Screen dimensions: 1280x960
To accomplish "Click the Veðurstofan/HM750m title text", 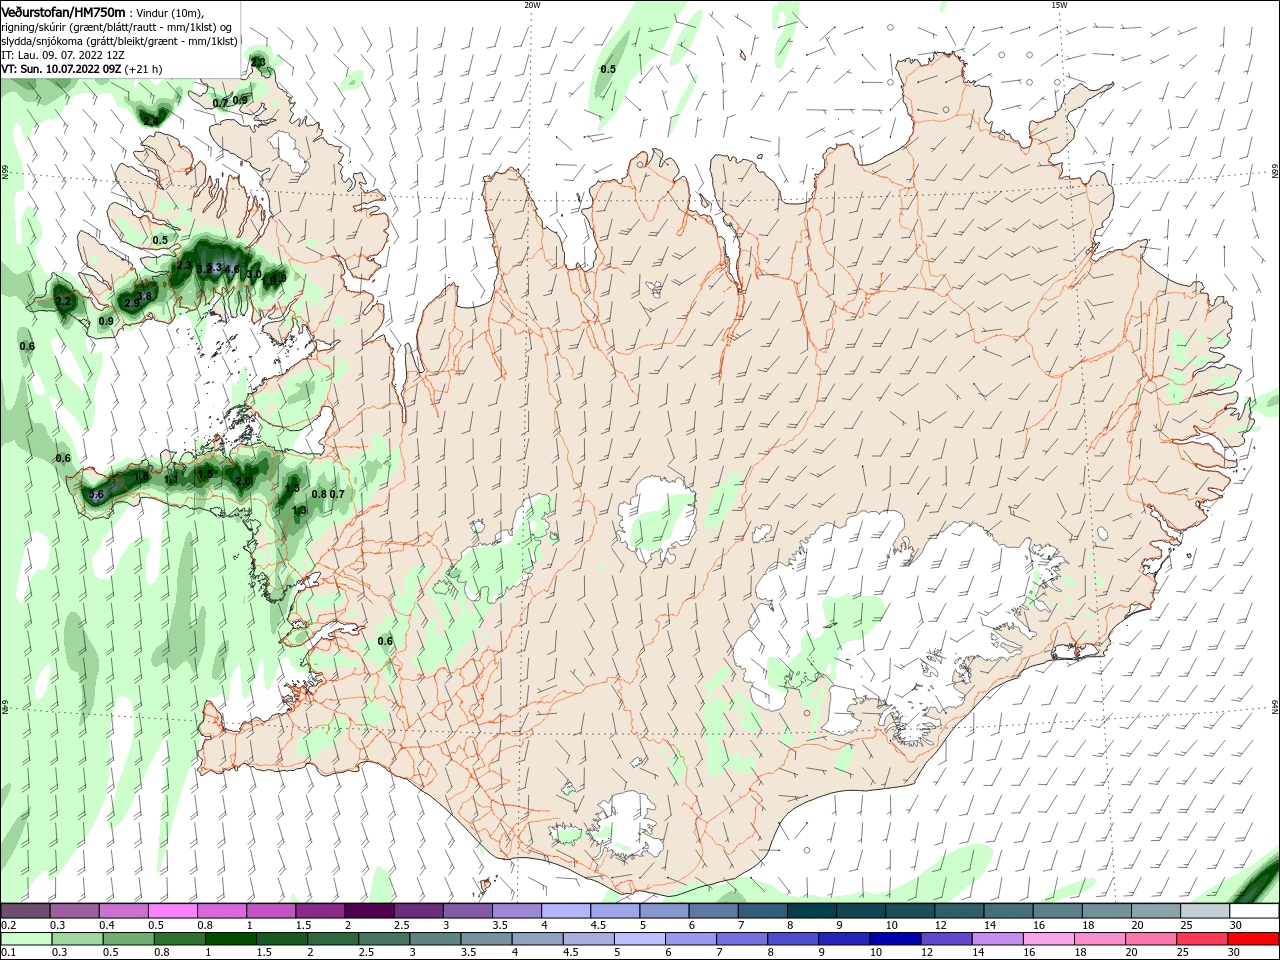I will point(63,11).
